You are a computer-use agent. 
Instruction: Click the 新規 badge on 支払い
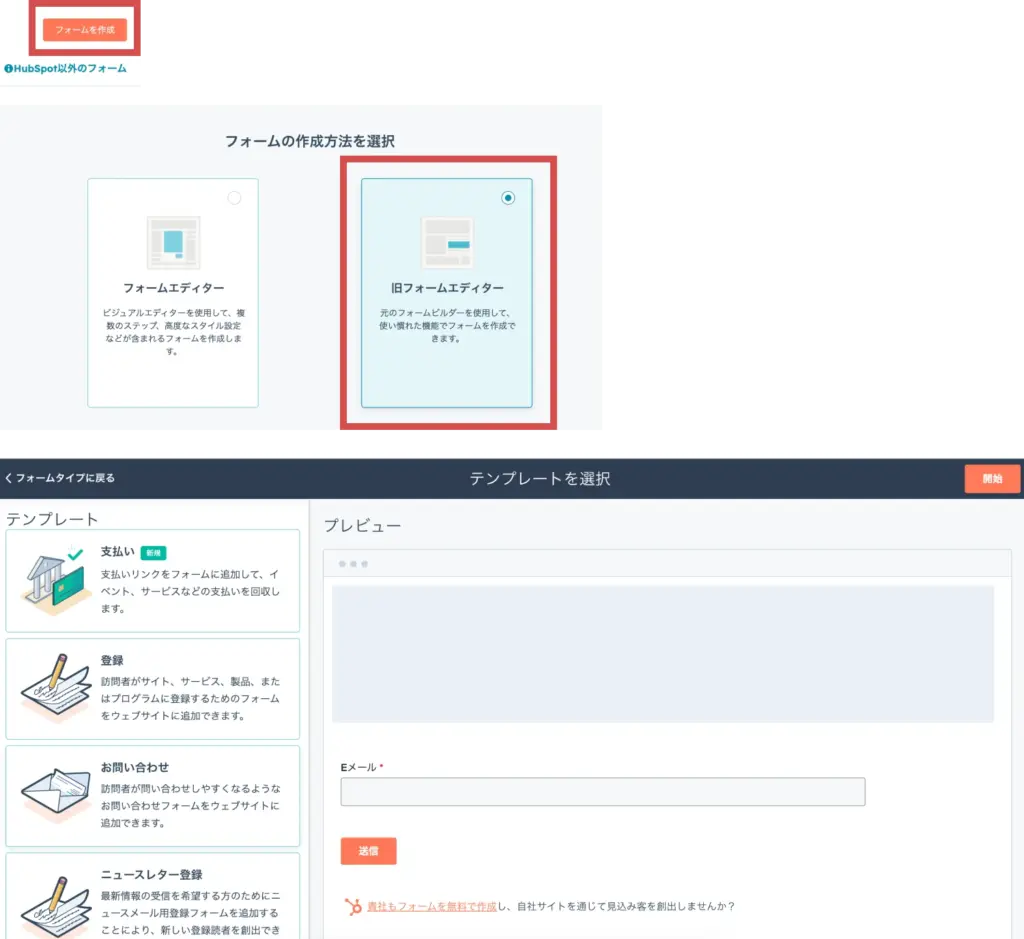click(153, 552)
